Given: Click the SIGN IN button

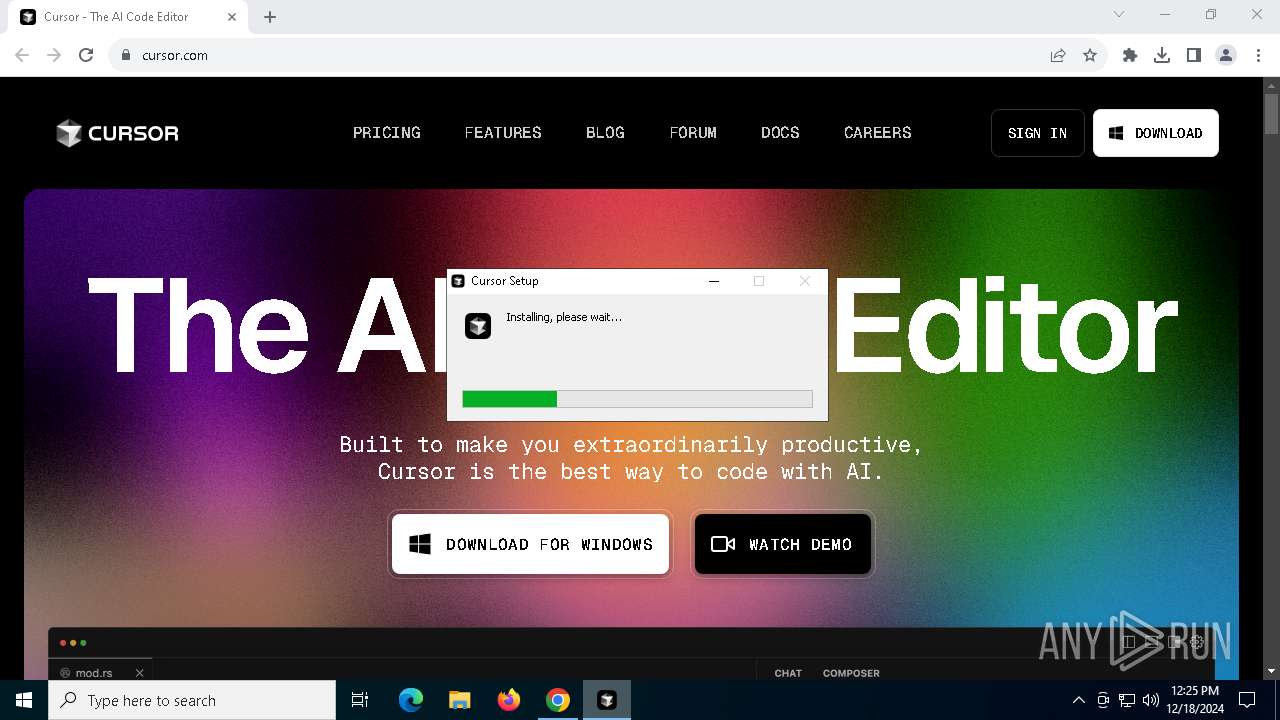Looking at the screenshot, I should 1038,133.
